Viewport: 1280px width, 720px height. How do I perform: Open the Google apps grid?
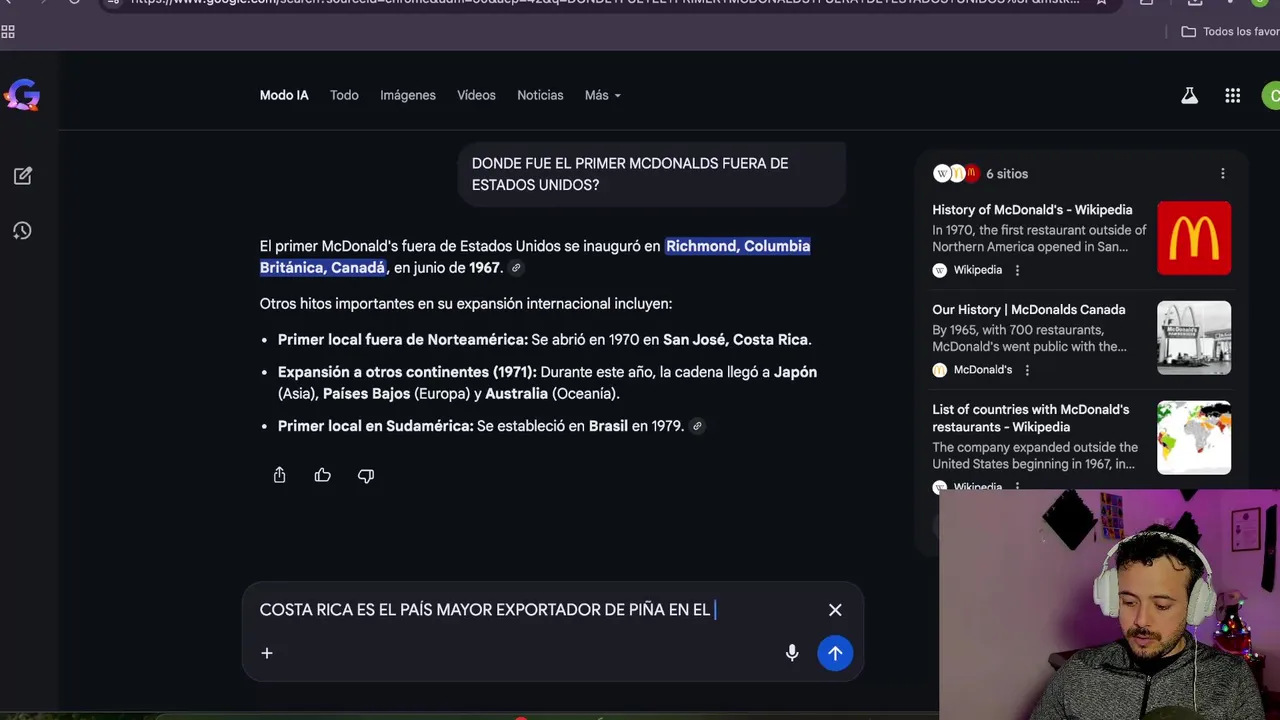(x=1232, y=96)
